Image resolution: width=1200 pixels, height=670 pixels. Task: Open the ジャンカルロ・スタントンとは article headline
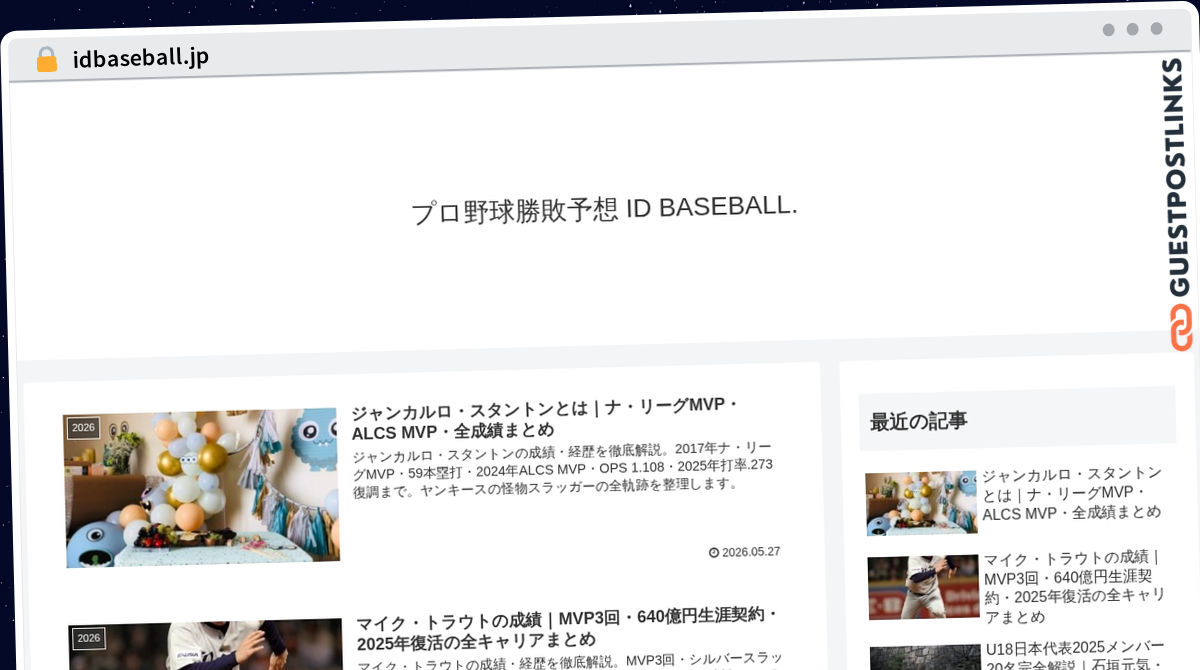coord(545,418)
